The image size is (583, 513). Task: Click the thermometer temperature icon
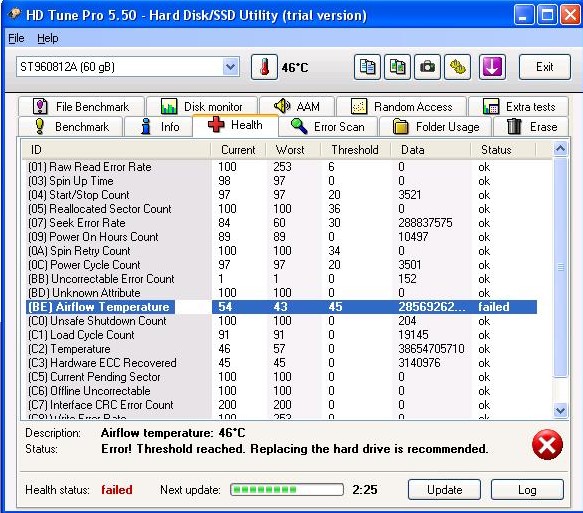coord(264,67)
